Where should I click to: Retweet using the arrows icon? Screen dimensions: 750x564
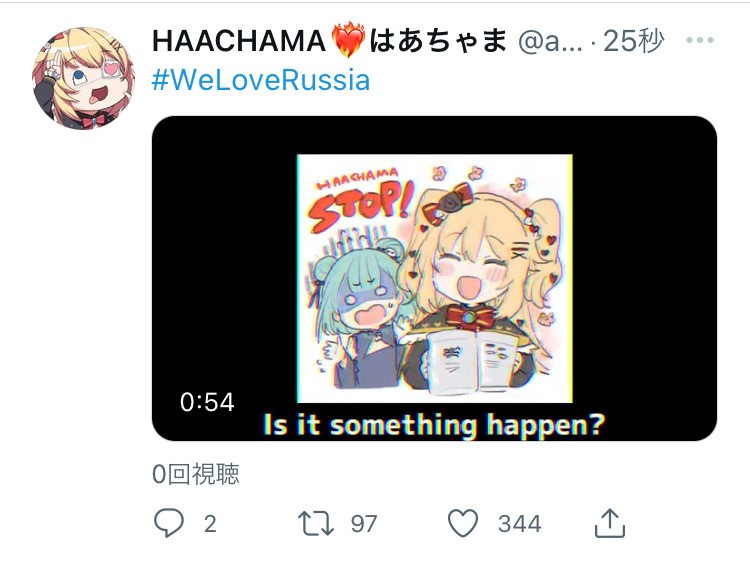pos(316,523)
